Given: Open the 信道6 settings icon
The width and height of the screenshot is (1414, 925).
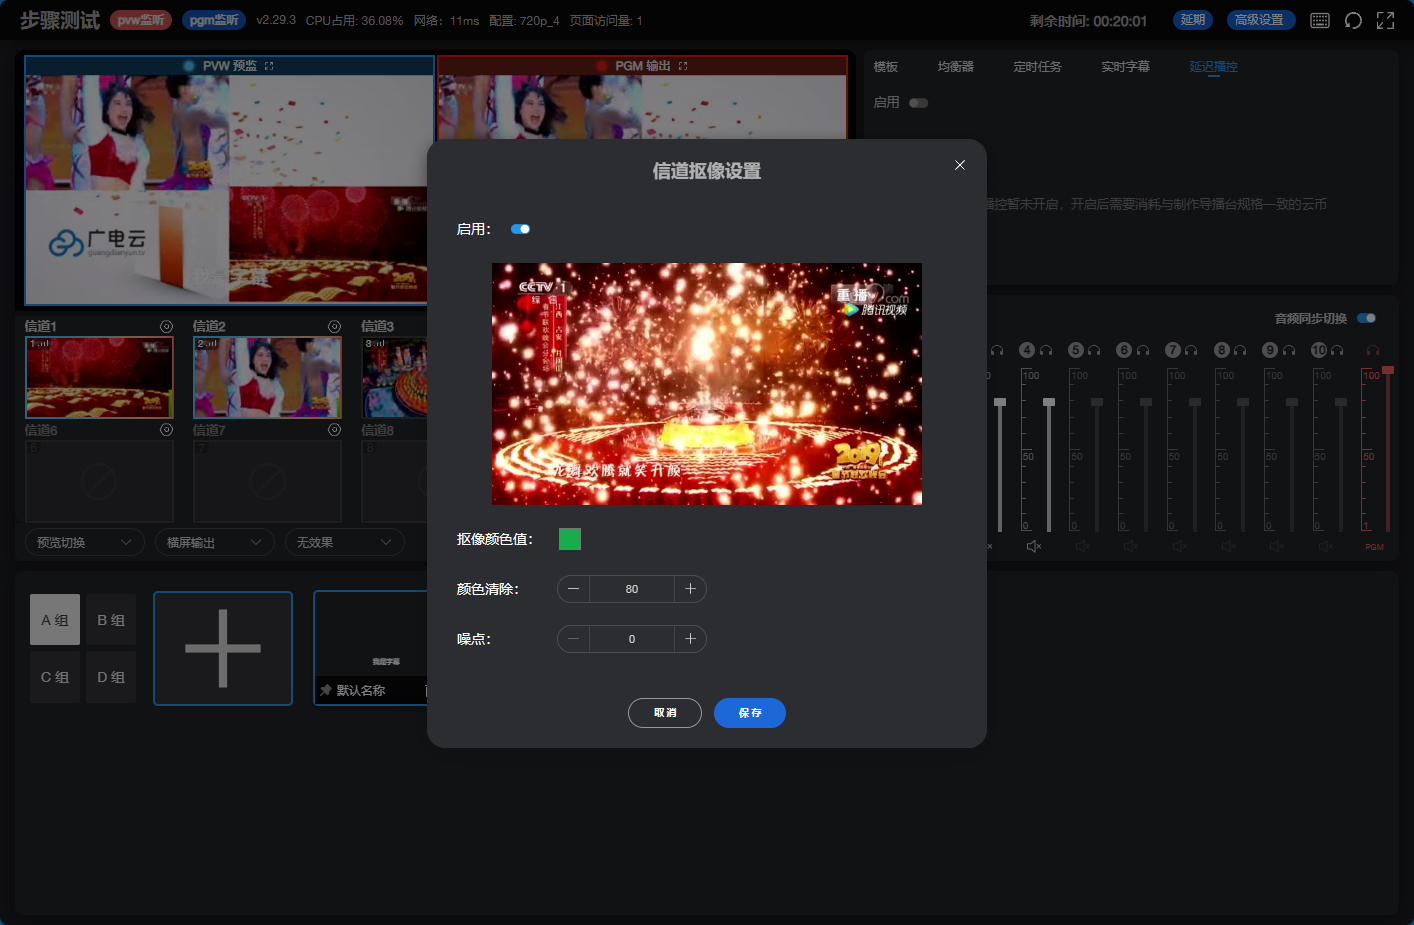Looking at the screenshot, I should (167, 430).
